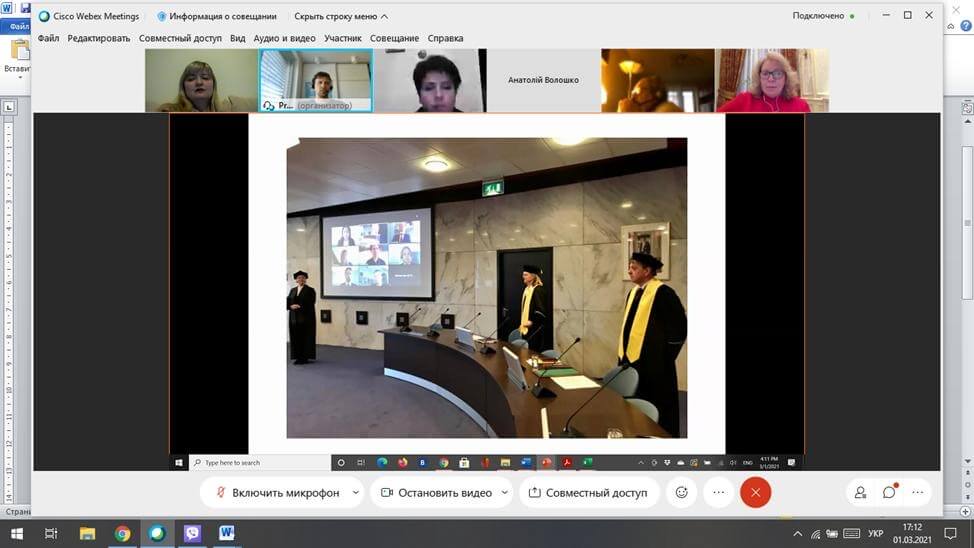This screenshot has height=548, width=974.
Task: Expand video options arrow
Action: tap(505, 492)
